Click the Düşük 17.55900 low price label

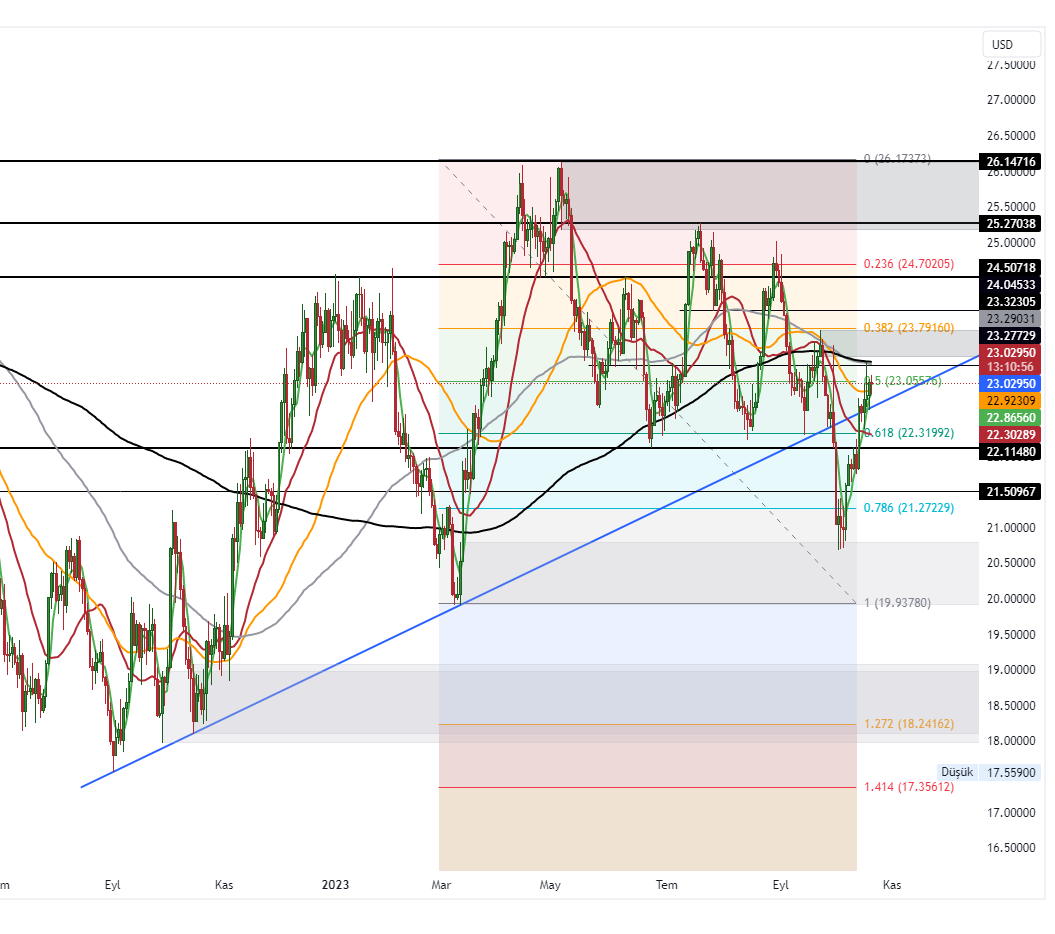[988, 772]
